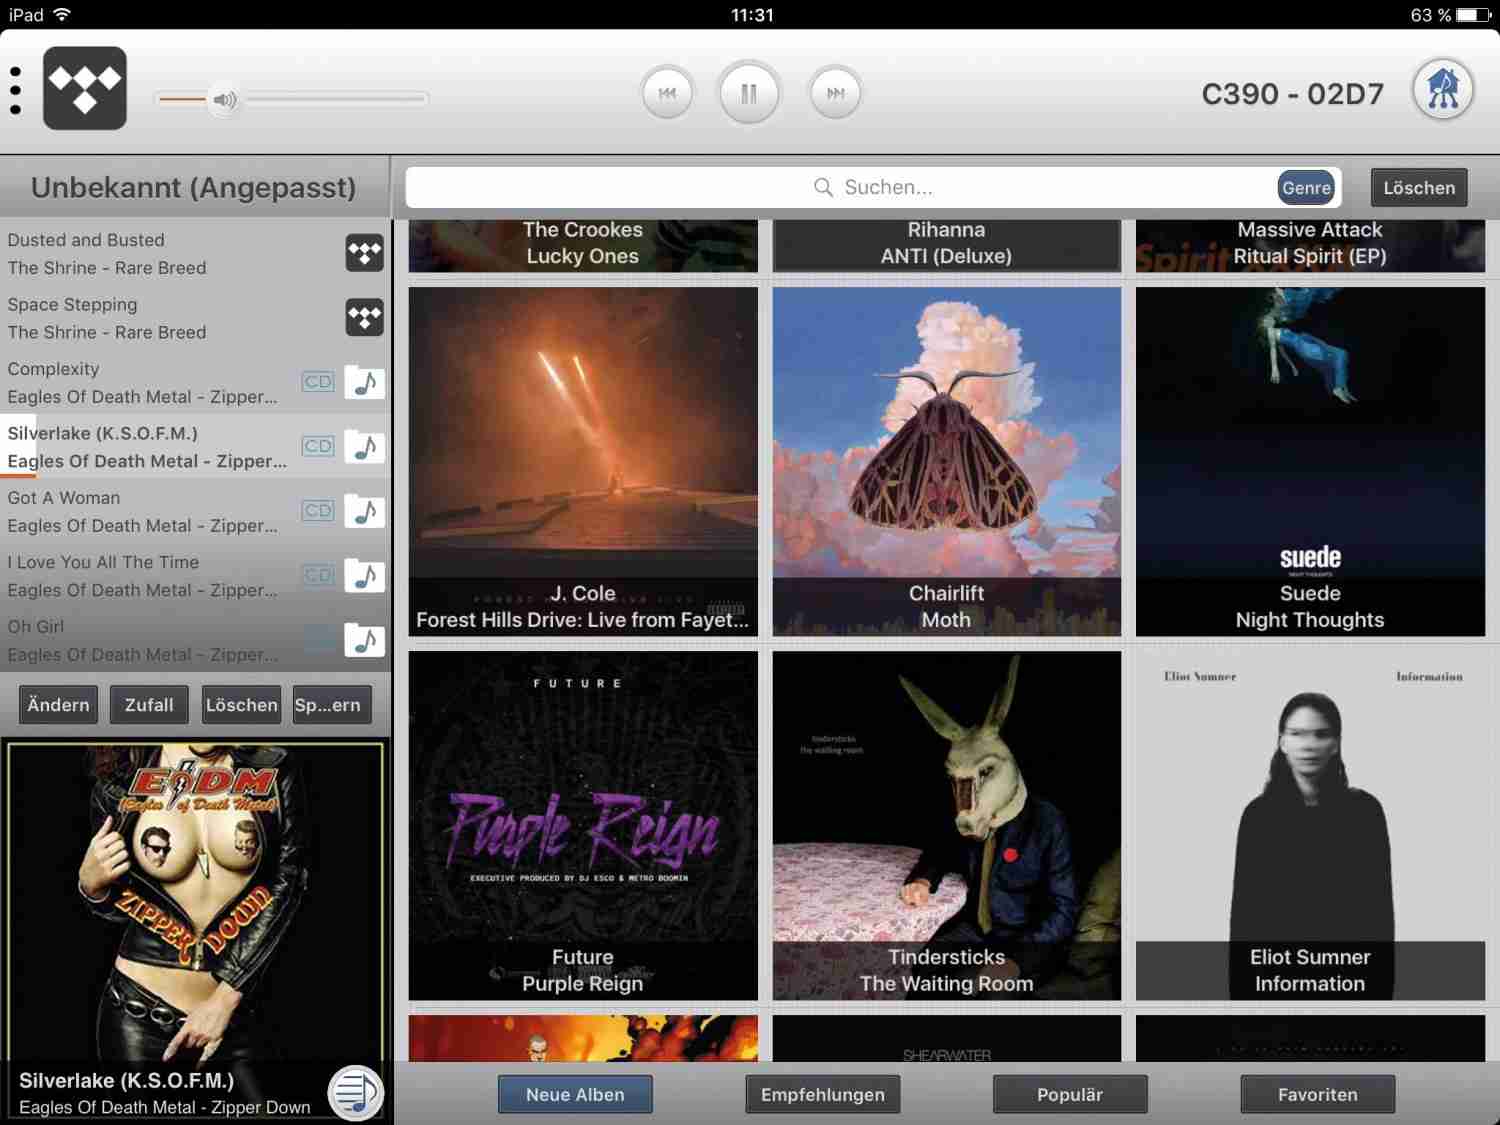Open Massive Attack Ritual Spirit (EP) album
The image size is (1500, 1125).
(1310, 245)
